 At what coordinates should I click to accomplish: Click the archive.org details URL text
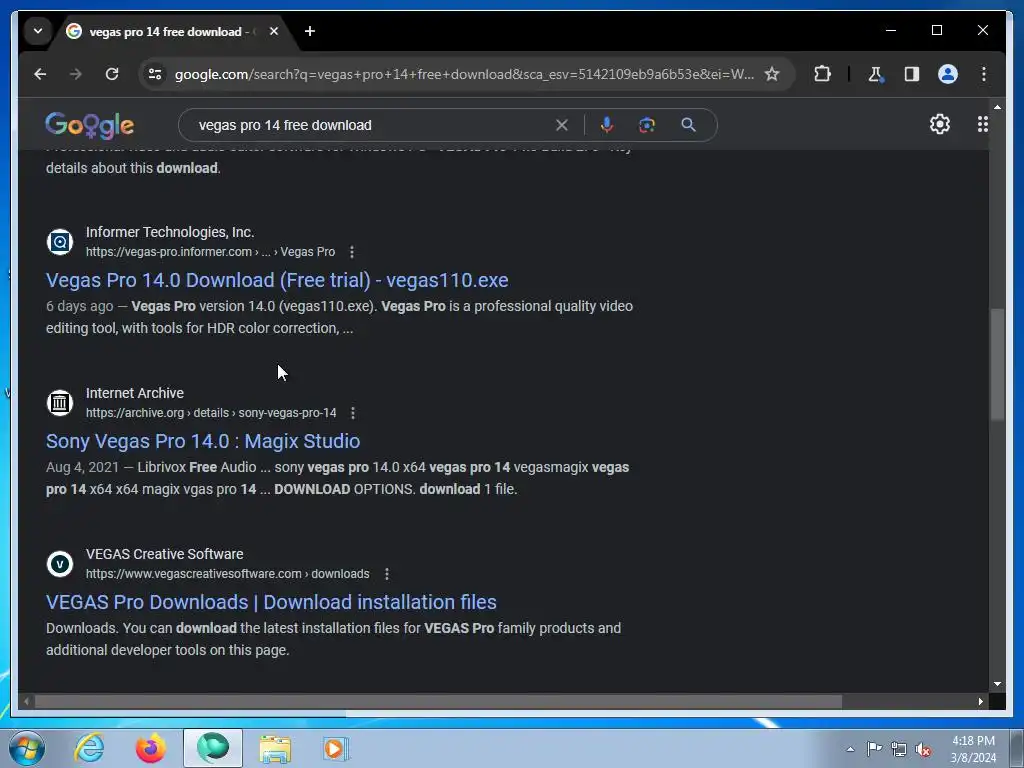click(211, 413)
